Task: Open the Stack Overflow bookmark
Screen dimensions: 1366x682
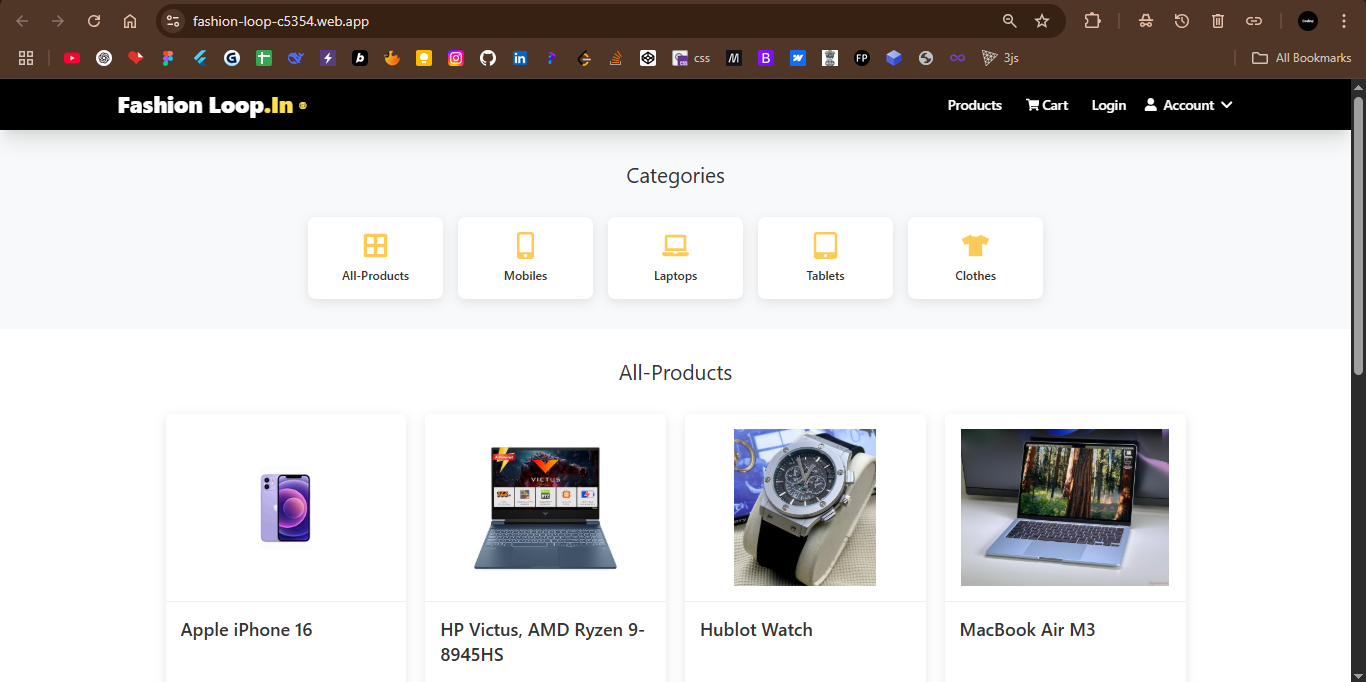Action: 616,58
